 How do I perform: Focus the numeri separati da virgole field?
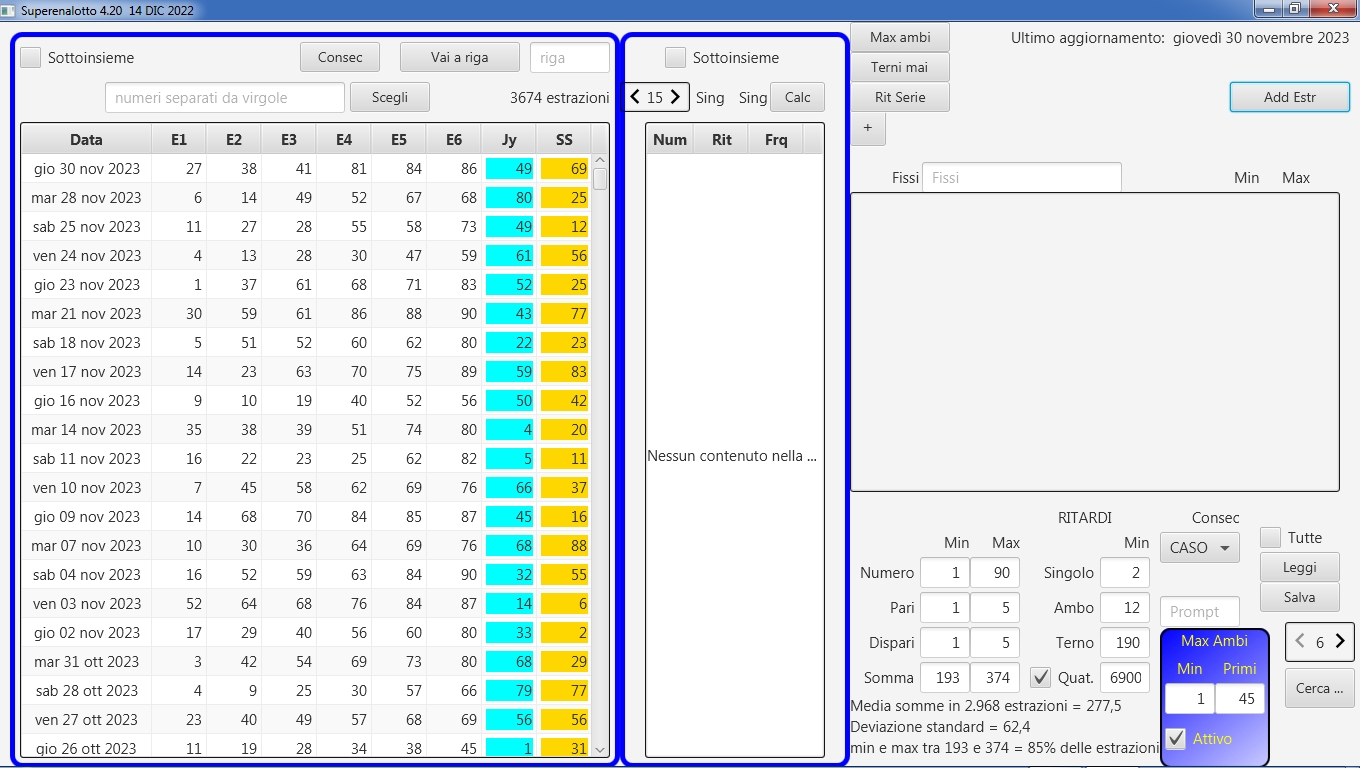tap(225, 97)
